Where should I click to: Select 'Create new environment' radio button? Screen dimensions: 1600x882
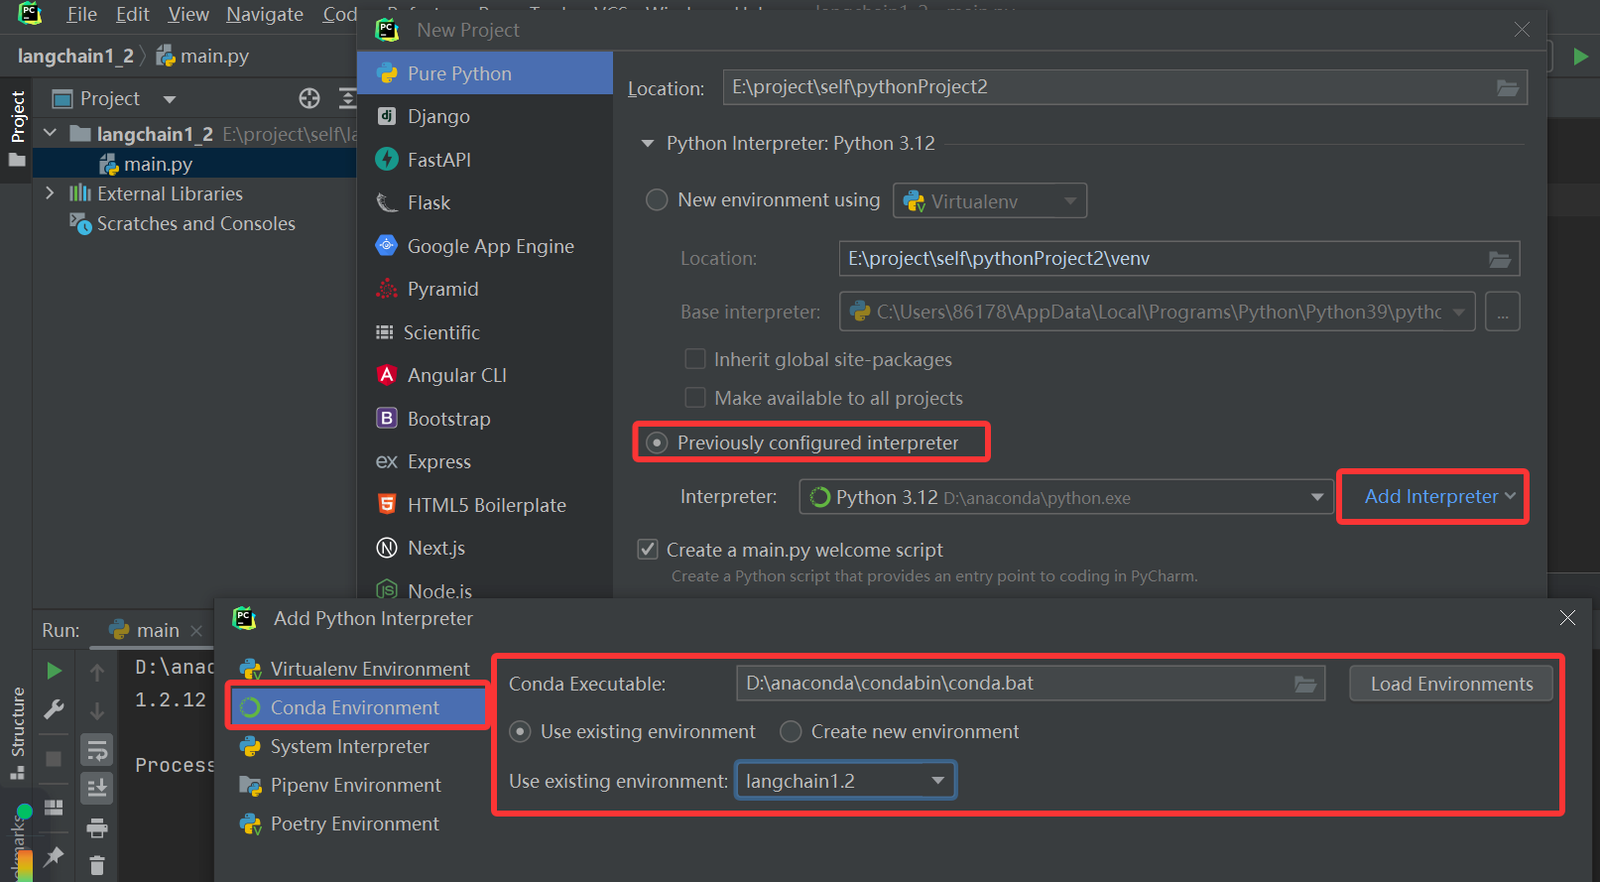point(791,732)
